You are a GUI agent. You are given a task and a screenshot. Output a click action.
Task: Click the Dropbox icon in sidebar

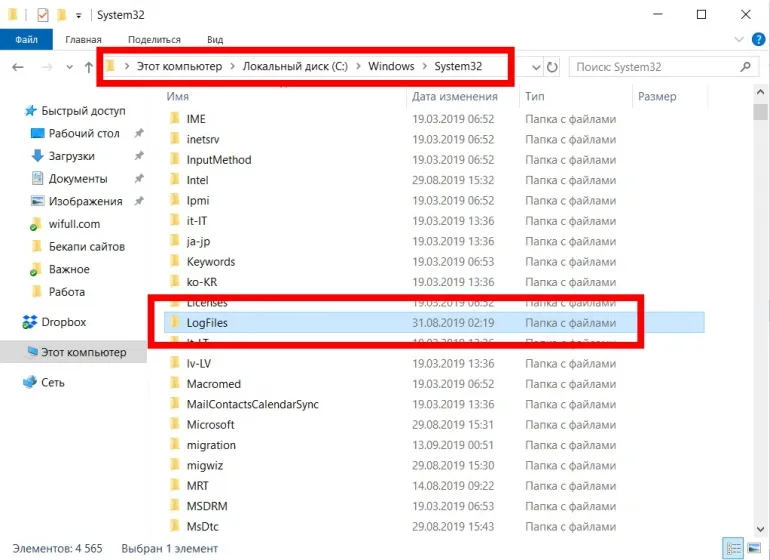pyautogui.click(x=31, y=322)
